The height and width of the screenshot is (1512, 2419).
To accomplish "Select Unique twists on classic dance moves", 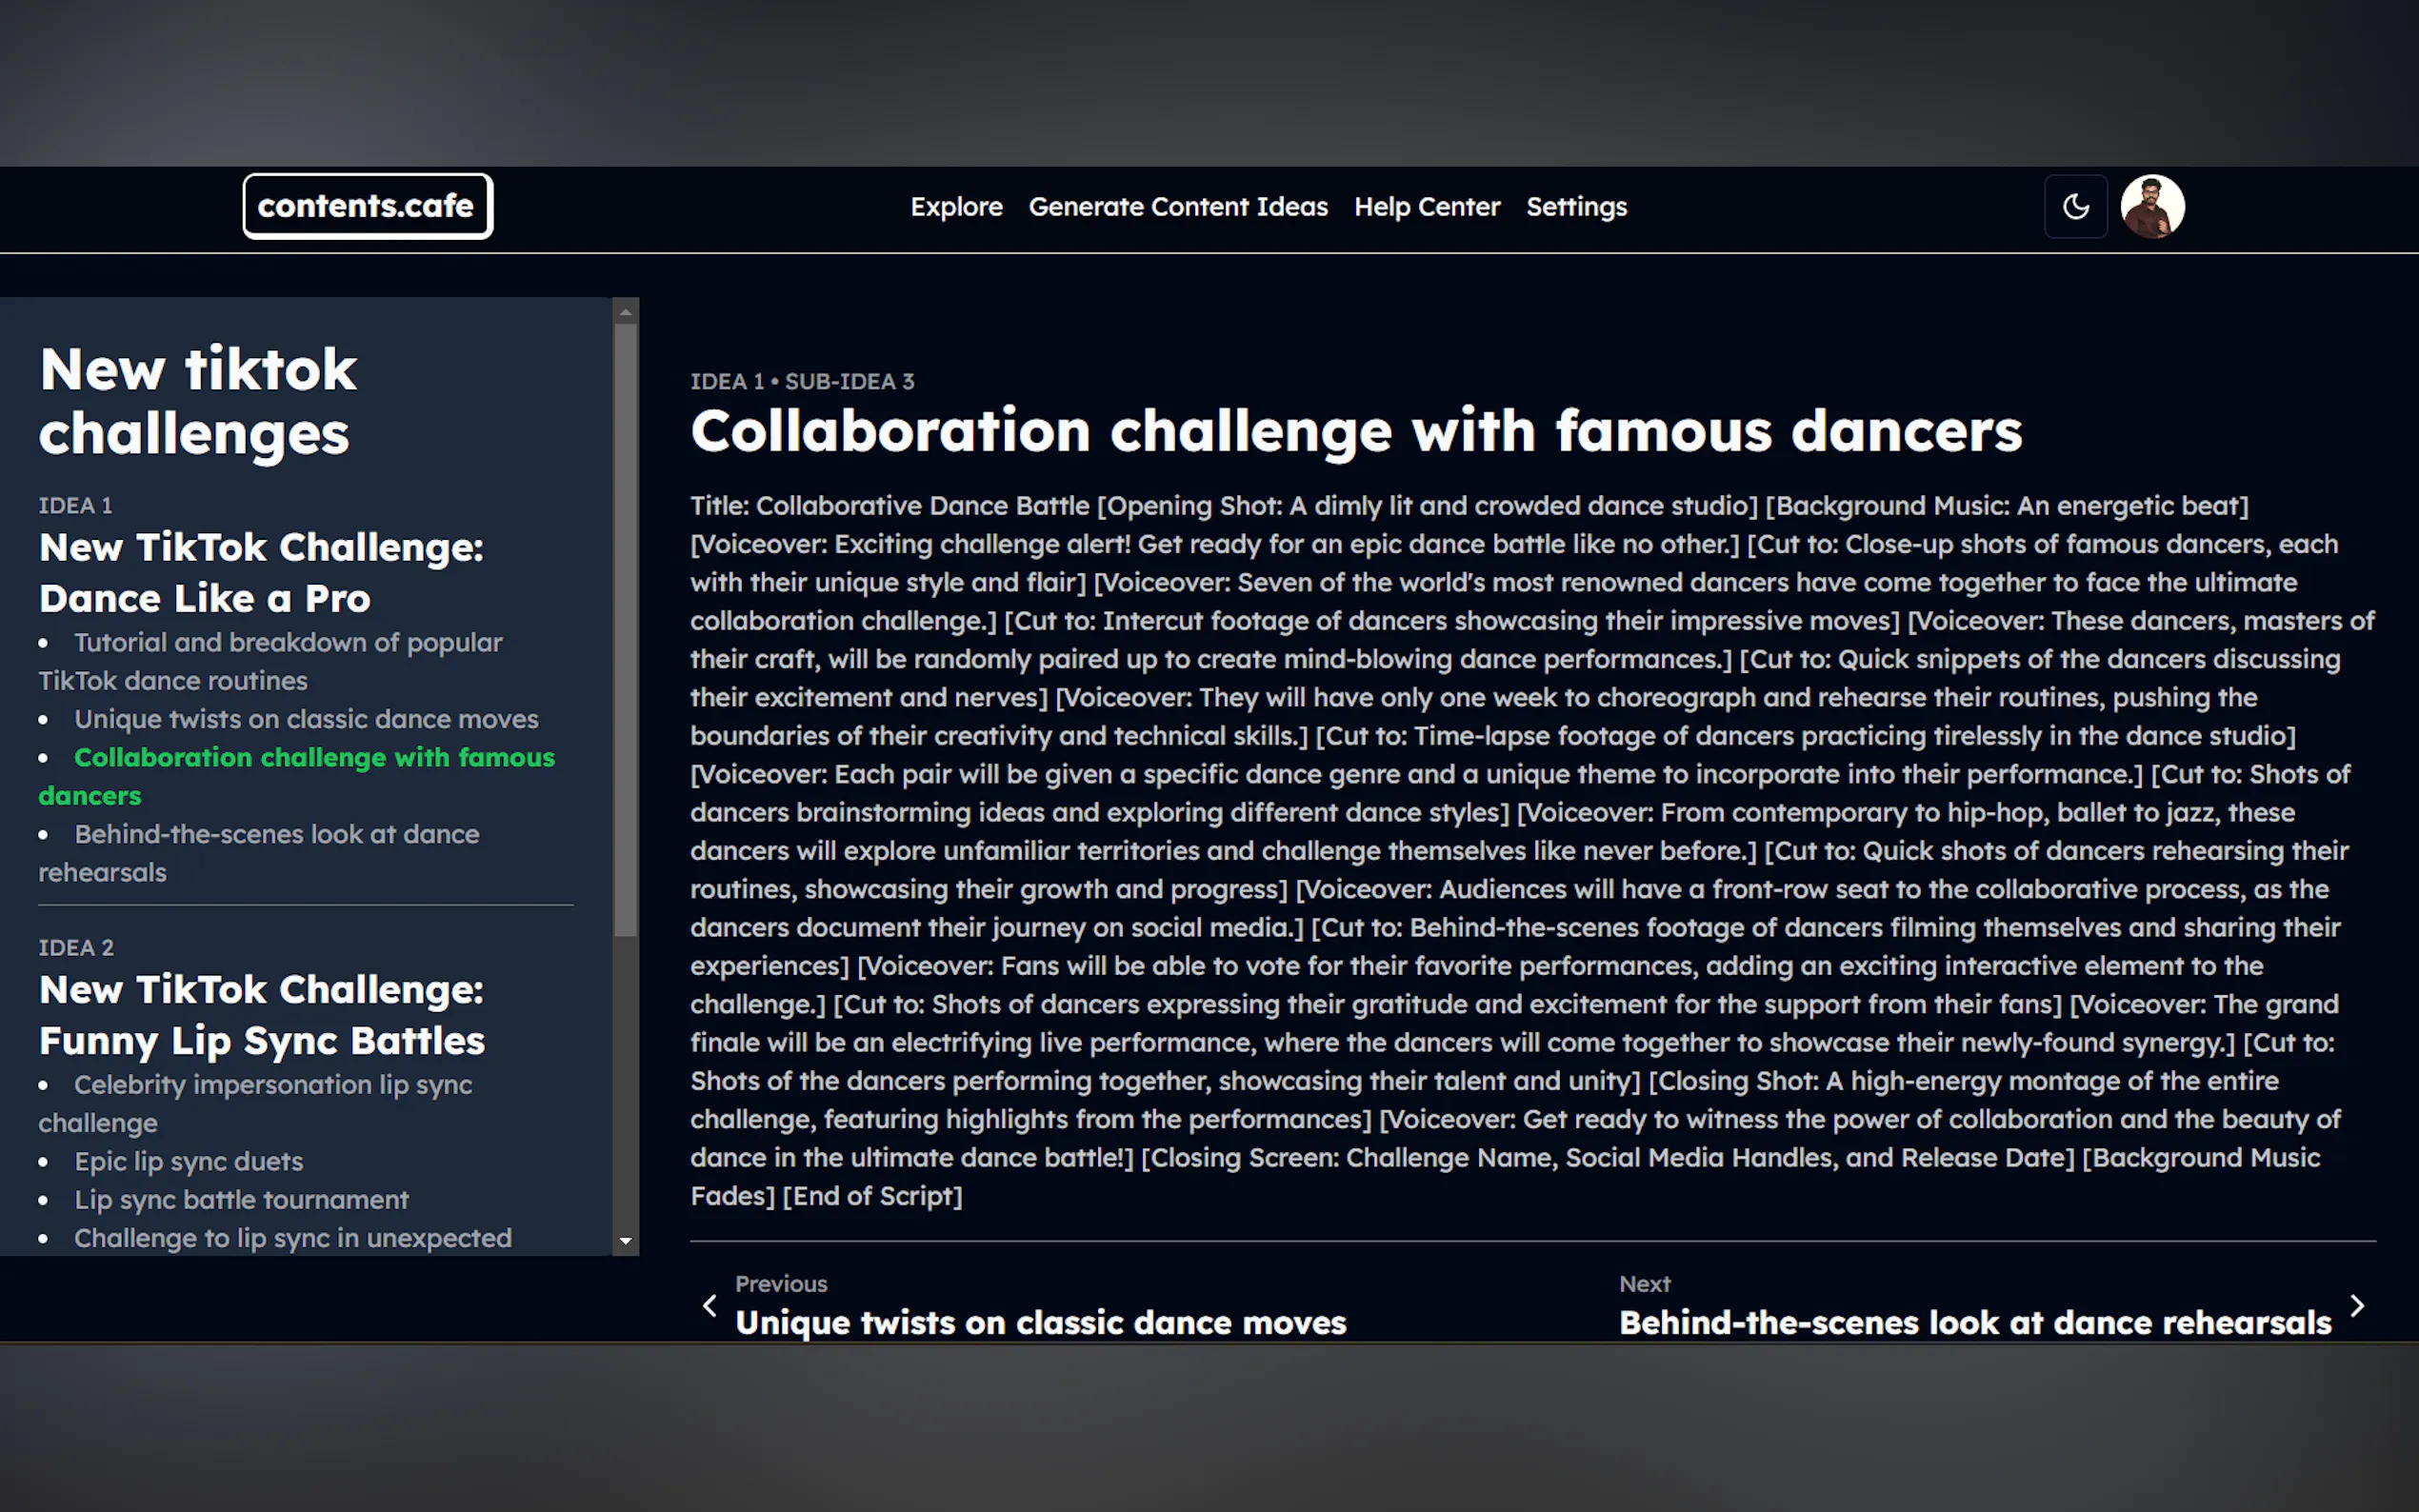I will 305,719.
